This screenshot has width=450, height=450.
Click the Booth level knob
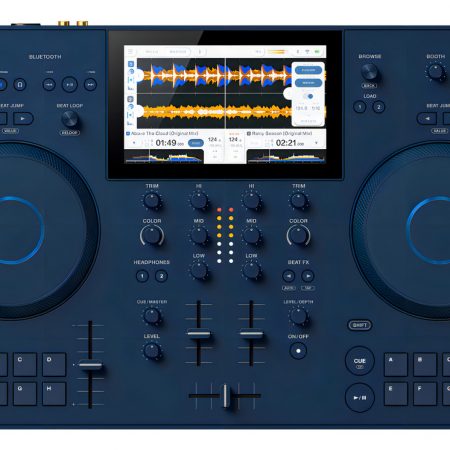pos(436,71)
